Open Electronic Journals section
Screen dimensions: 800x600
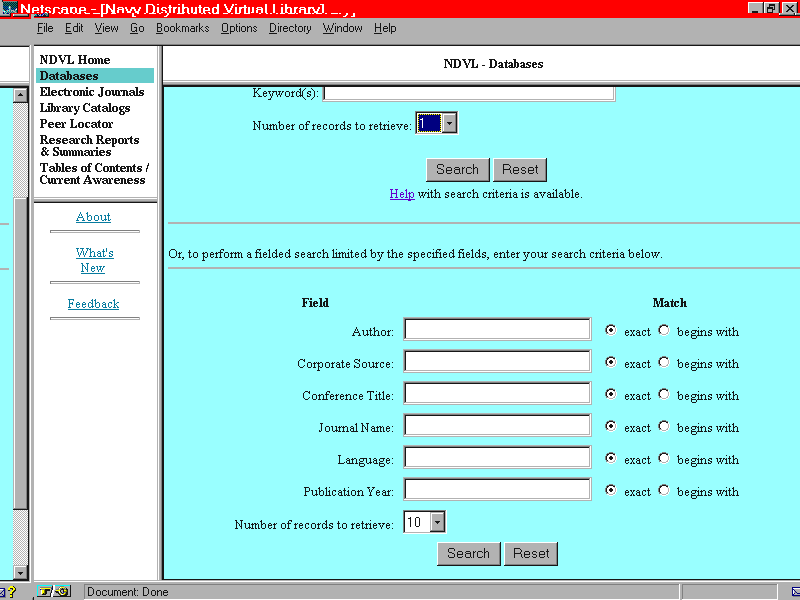92,92
